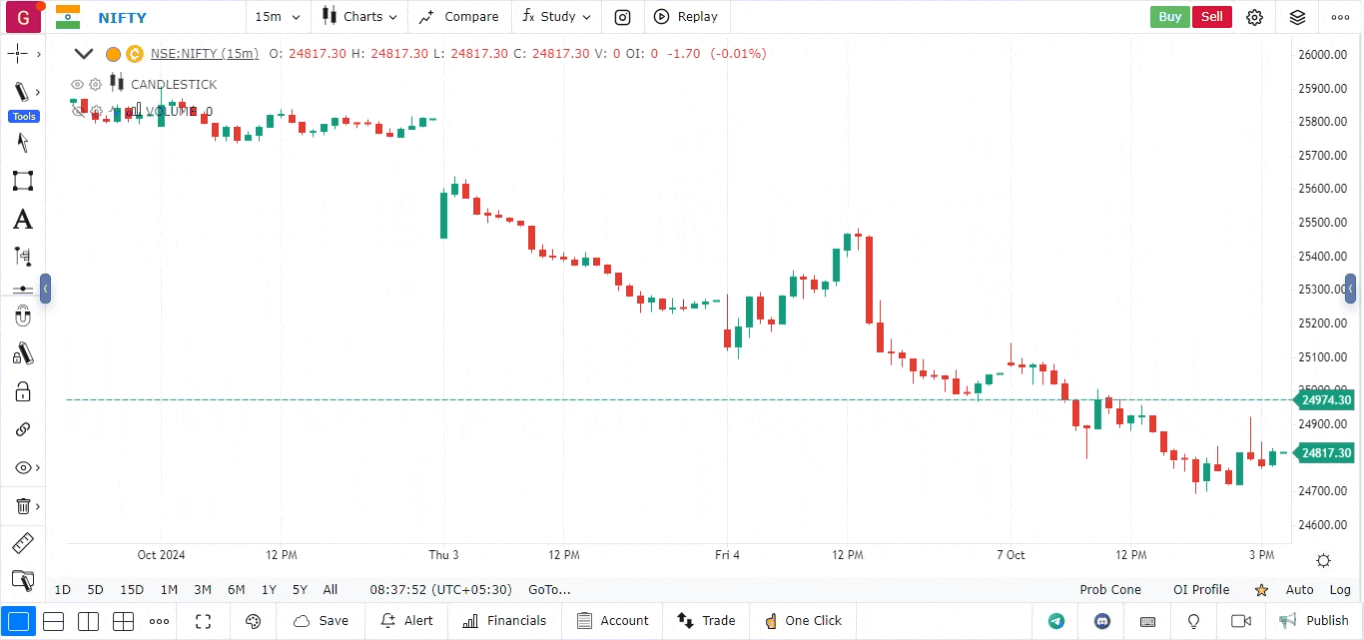Select the two-row split chart layout
Screen dimensions: 1364x640
tap(54, 621)
